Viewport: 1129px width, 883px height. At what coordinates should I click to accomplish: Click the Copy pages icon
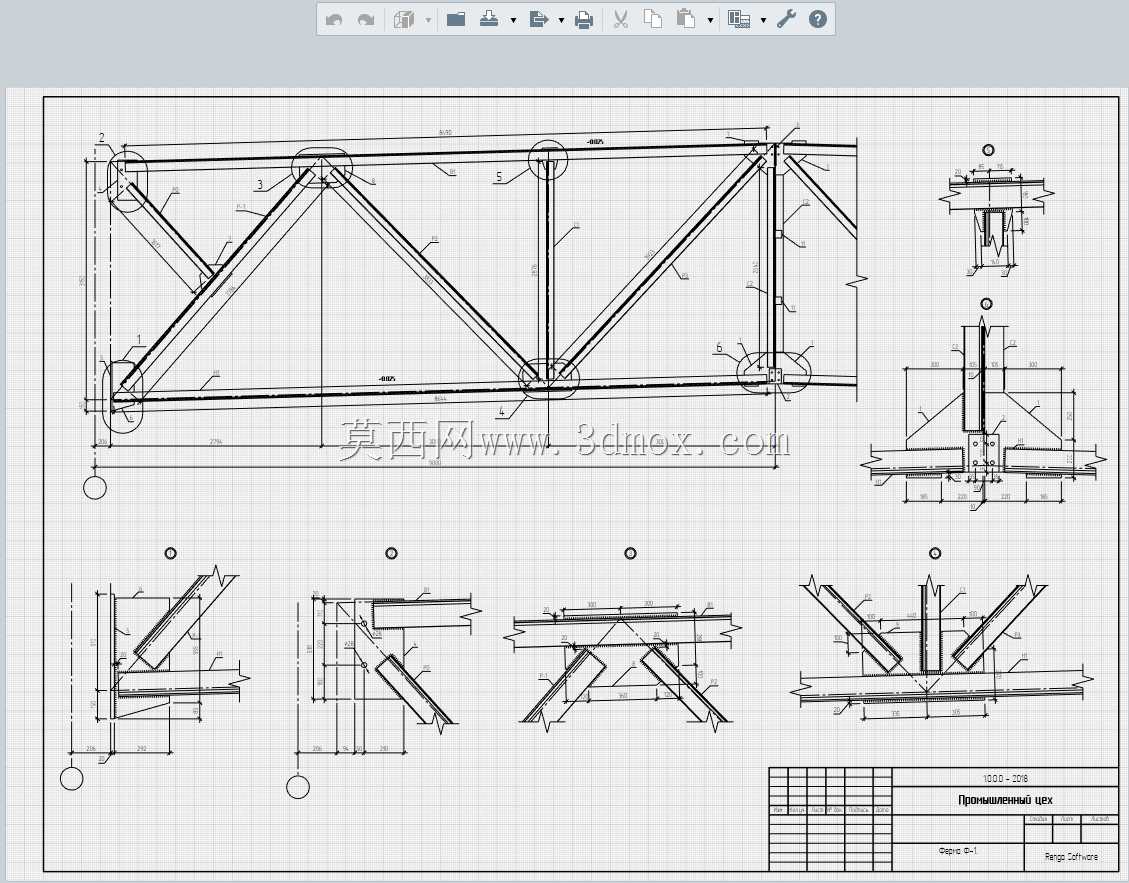point(652,19)
